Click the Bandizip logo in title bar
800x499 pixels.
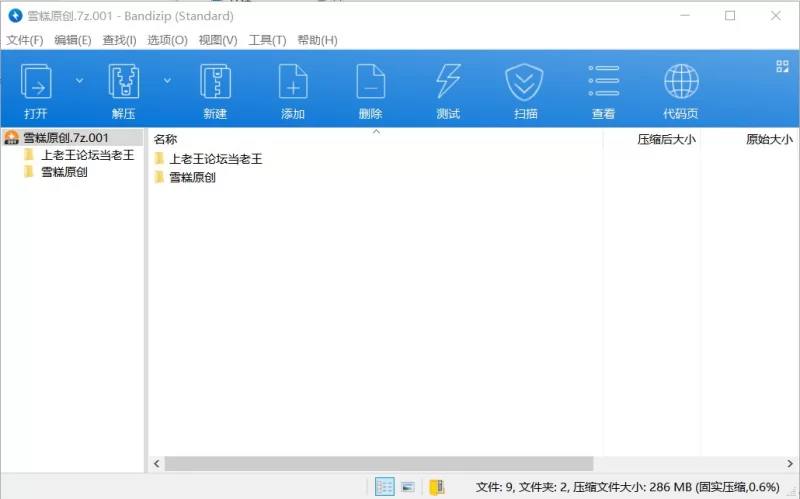pos(15,16)
